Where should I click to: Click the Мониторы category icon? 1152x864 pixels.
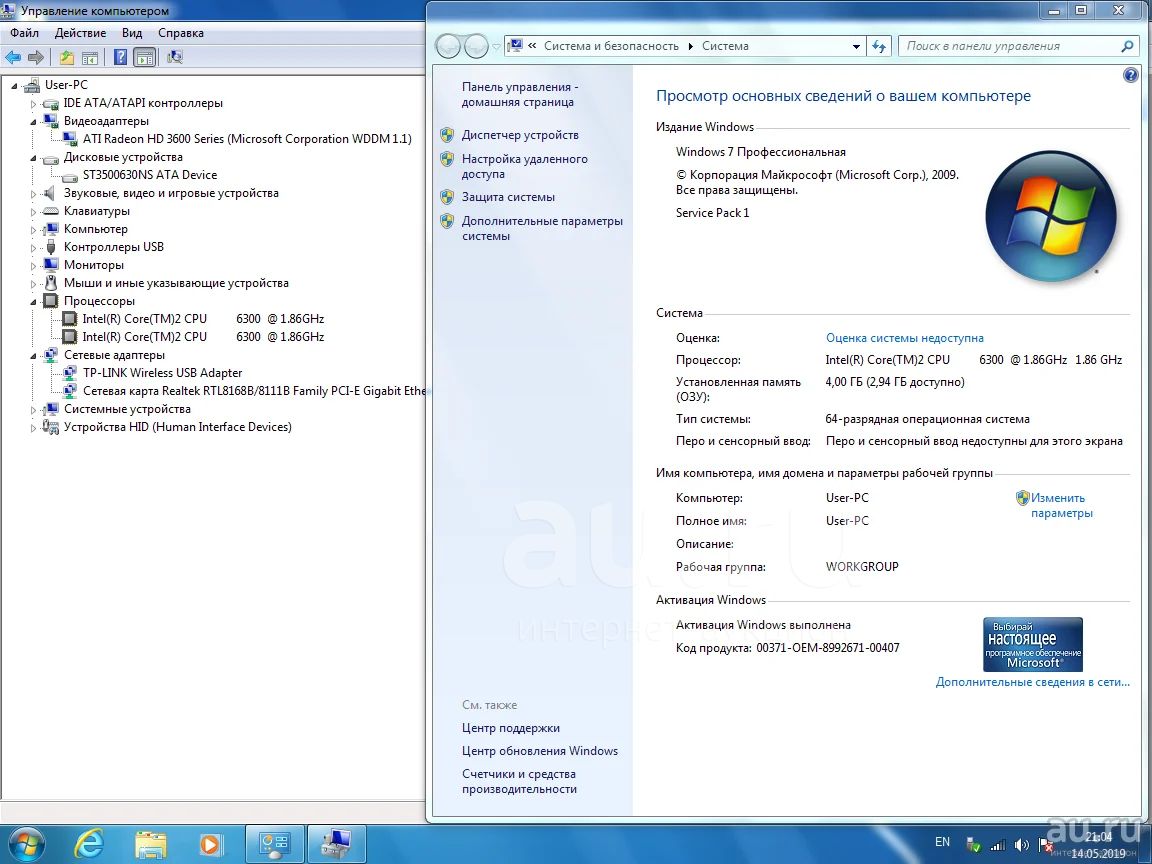coord(50,265)
